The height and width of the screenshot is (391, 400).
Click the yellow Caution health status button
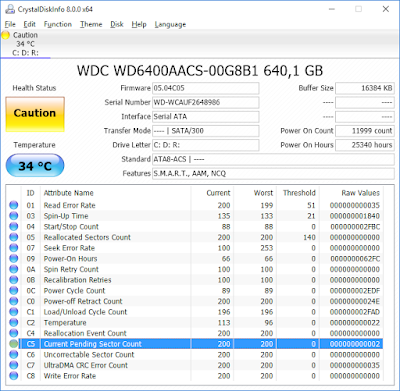tap(35, 114)
